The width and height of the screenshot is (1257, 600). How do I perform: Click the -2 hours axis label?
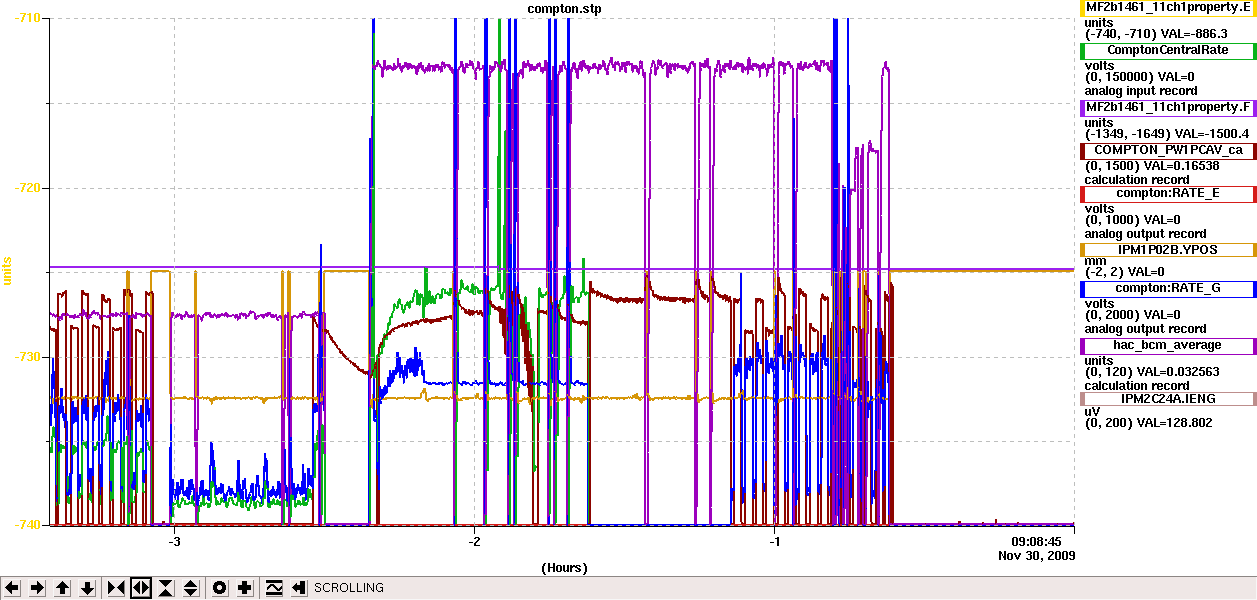pyautogui.click(x=474, y=542)
